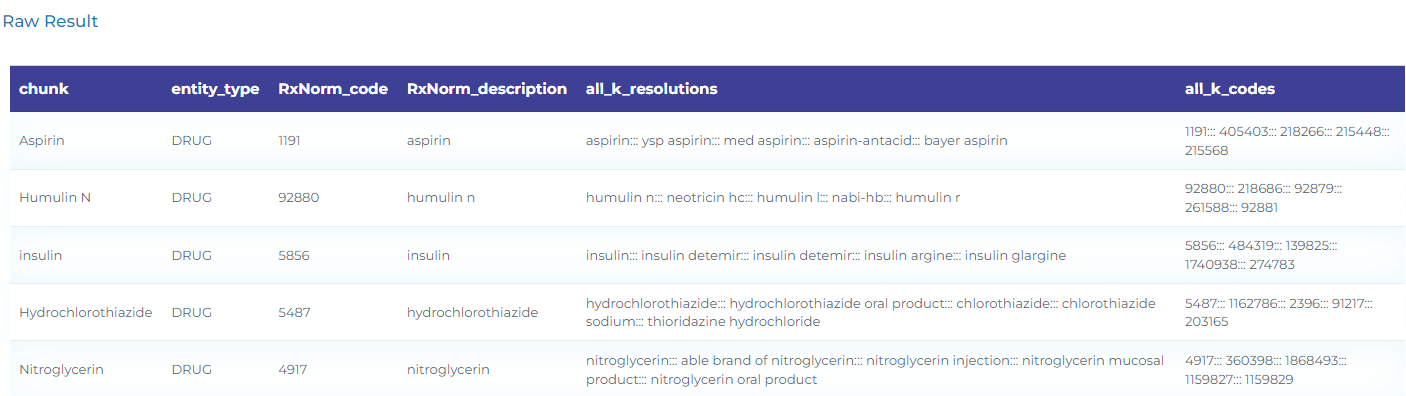This screenshot has height=396, width=1406.
Task: Select the RxNorm_description column header
Action: click(x=487, y=89)
